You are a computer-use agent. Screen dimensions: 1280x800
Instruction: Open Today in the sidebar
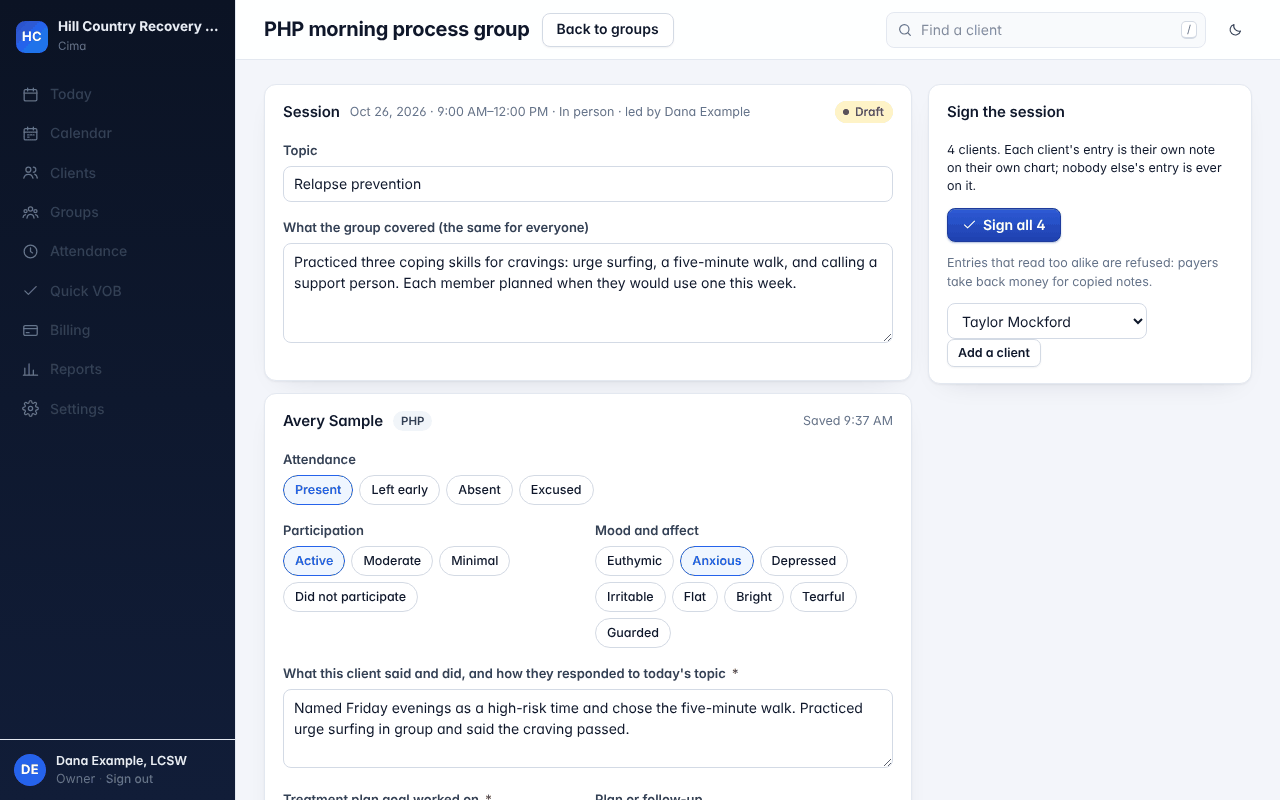click(117, 94)
